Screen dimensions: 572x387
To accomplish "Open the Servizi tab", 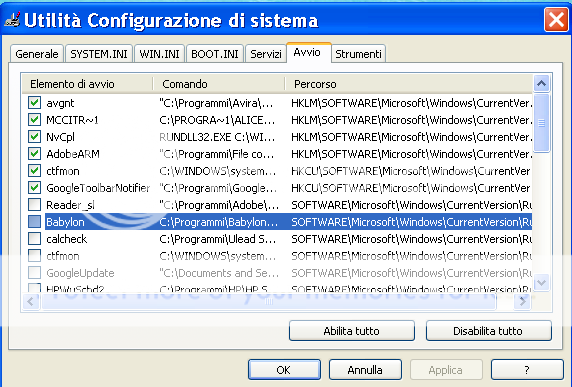I will click(x=266, y=54).
